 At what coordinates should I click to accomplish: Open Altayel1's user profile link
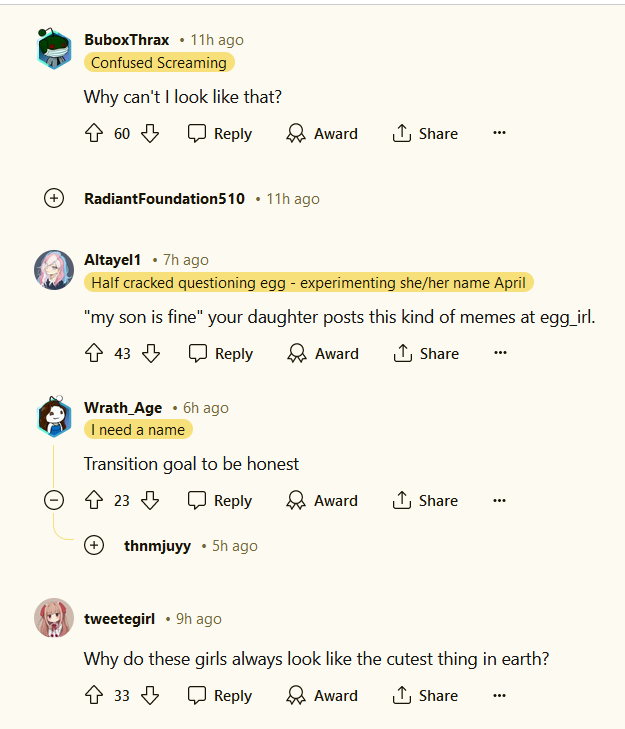(113, 260)
